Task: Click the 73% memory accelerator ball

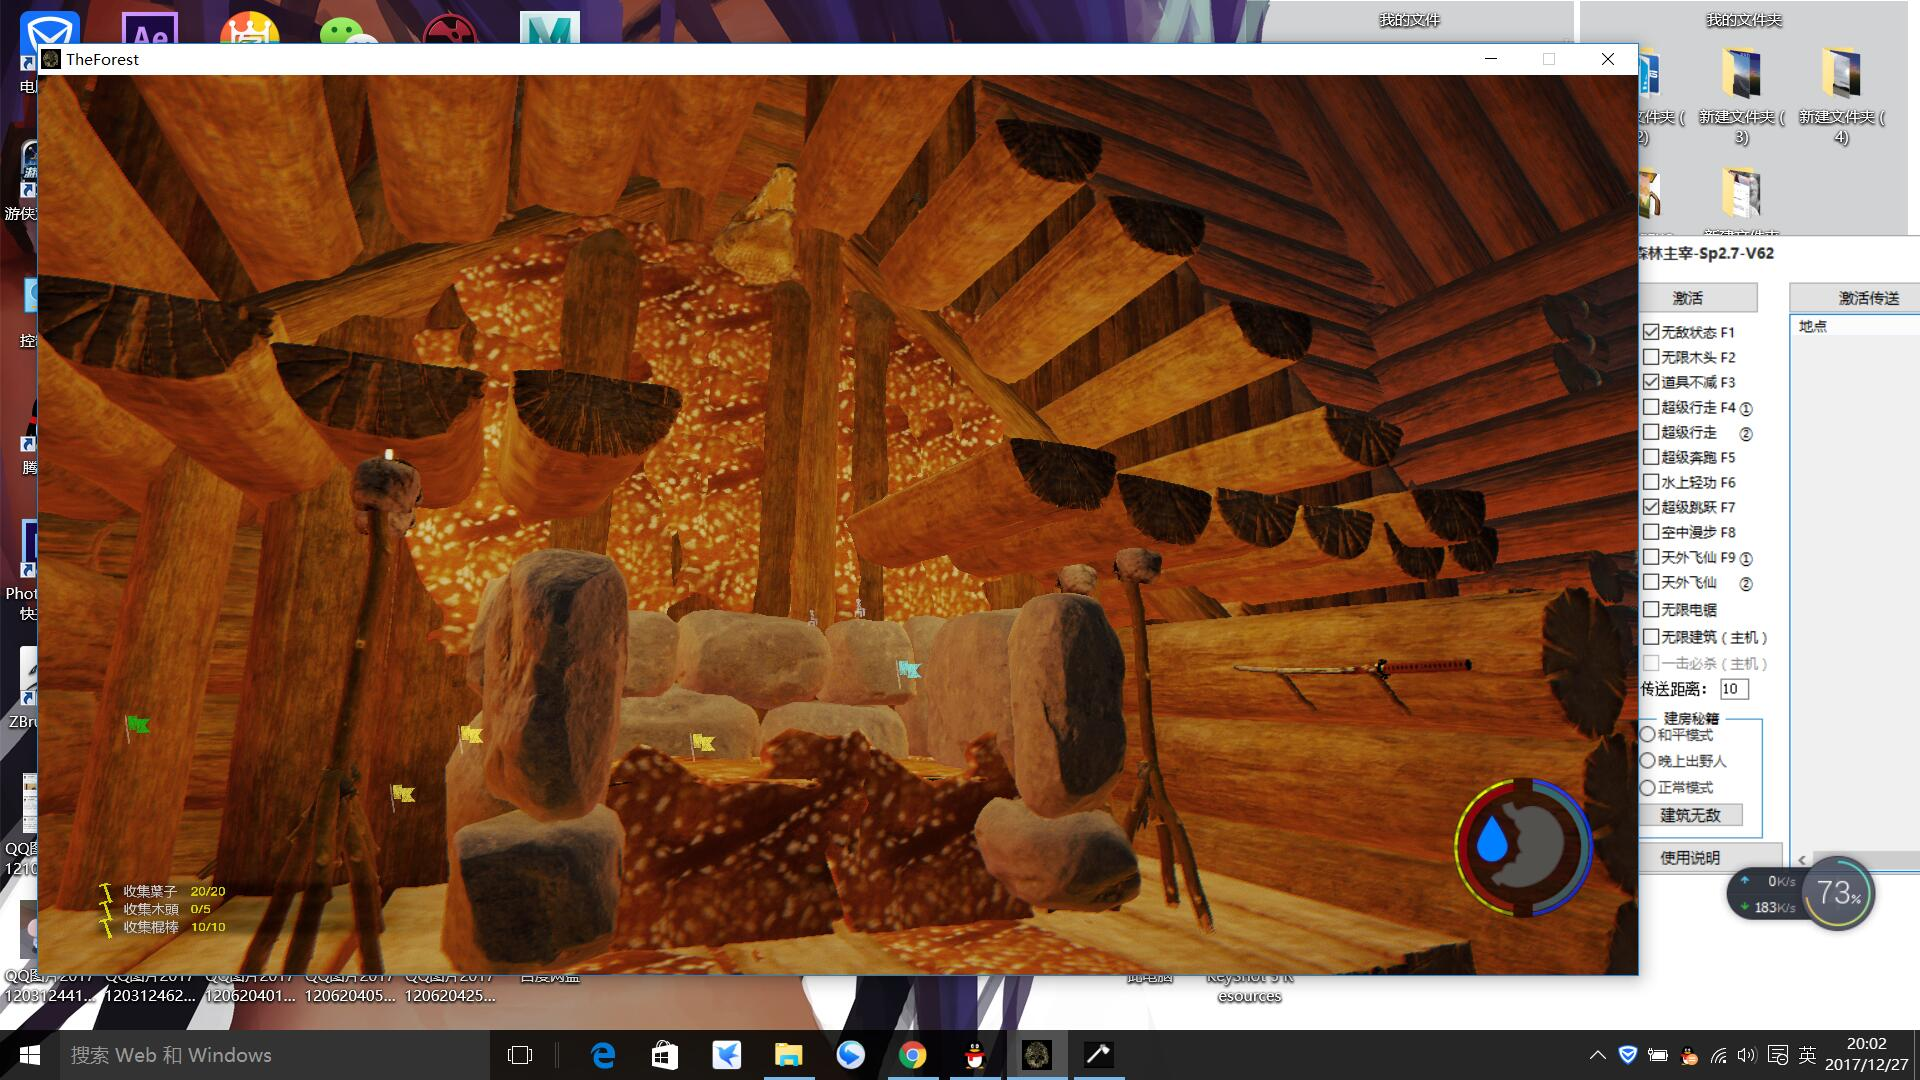Action: coord(1838,892)
